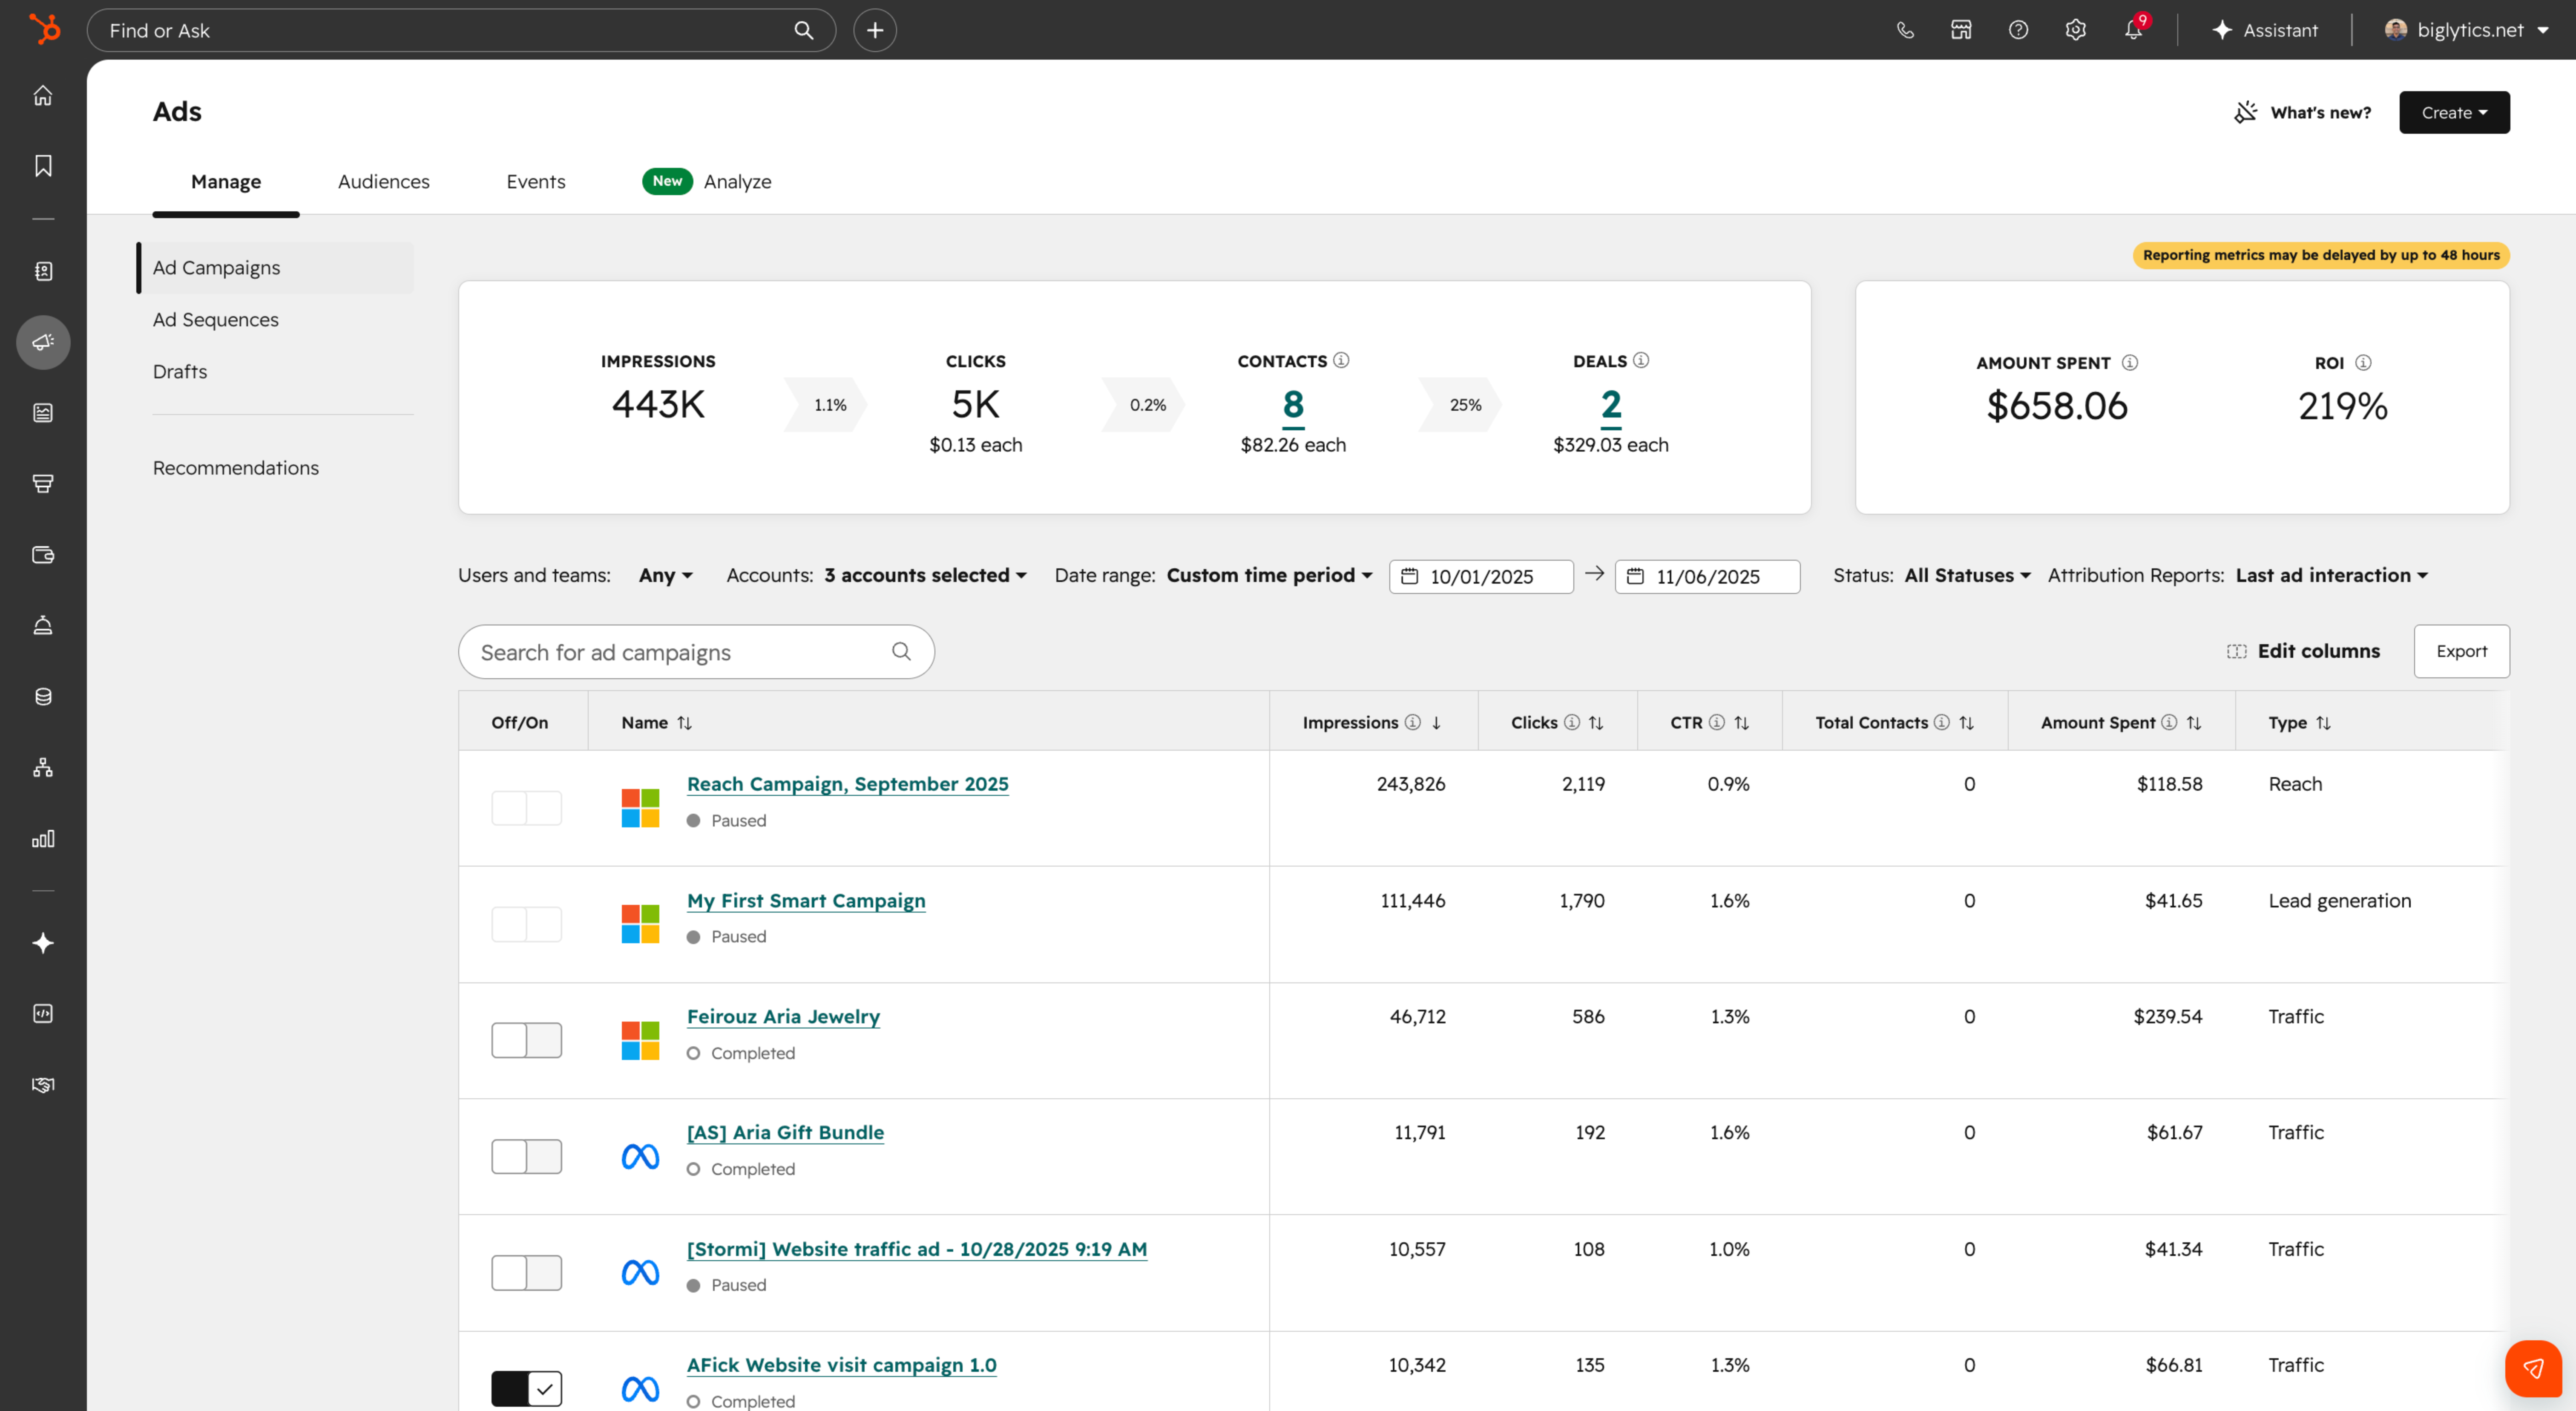Click the ROI info icon
The height and width of the screenshot is (1411, 2576).
2363,362
